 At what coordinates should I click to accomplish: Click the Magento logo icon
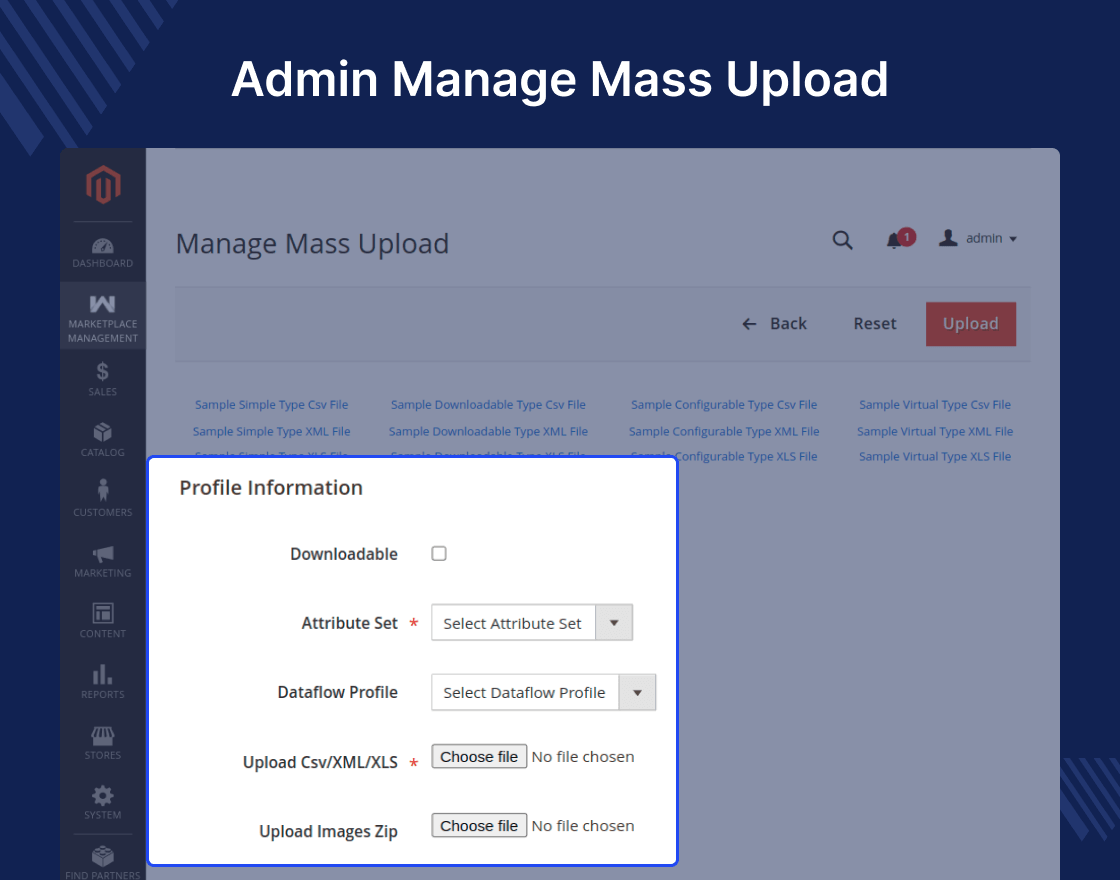(104, 184)
